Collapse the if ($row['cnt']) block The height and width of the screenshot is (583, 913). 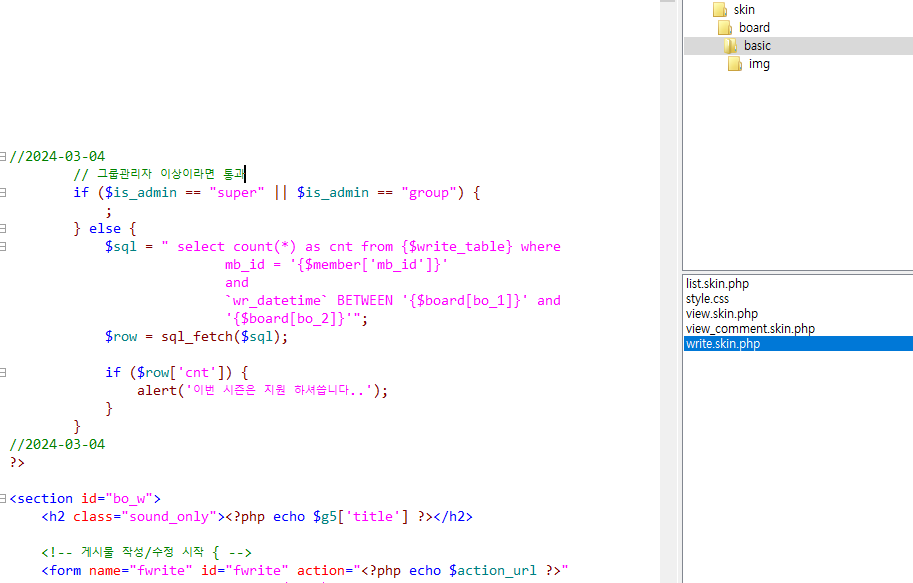[4, 372]
